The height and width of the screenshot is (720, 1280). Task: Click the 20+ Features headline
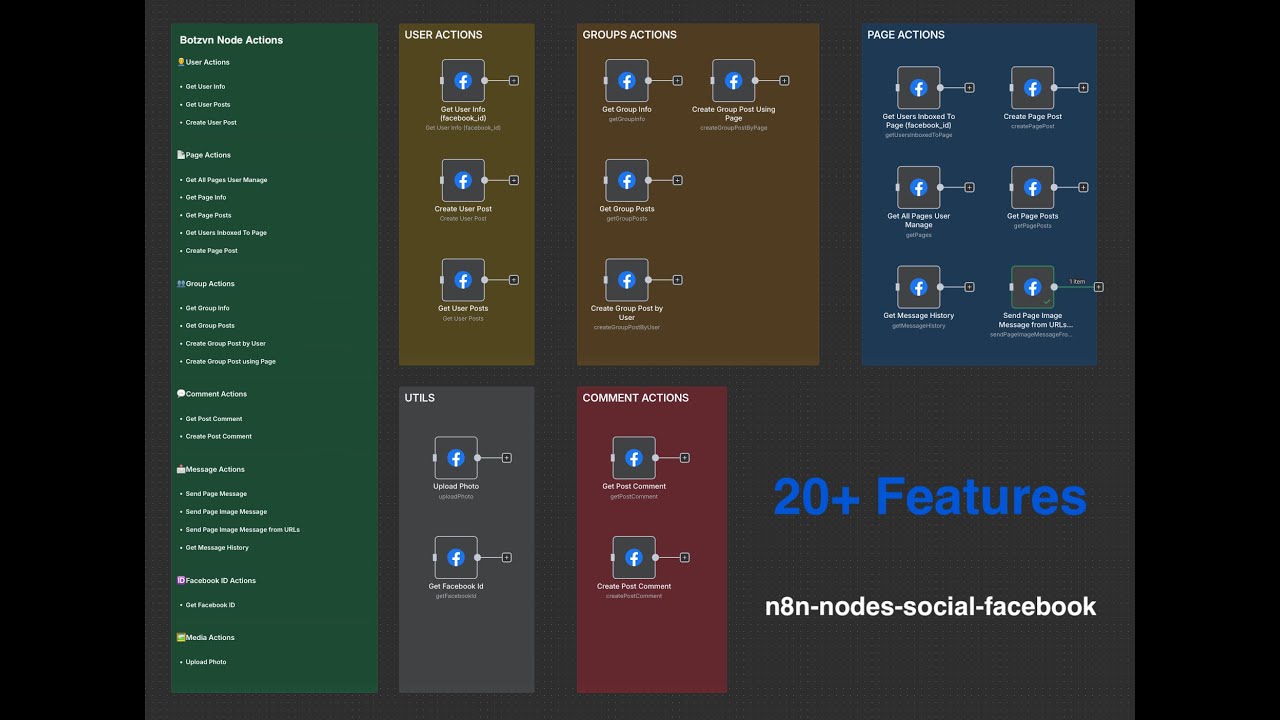[930, 497]
